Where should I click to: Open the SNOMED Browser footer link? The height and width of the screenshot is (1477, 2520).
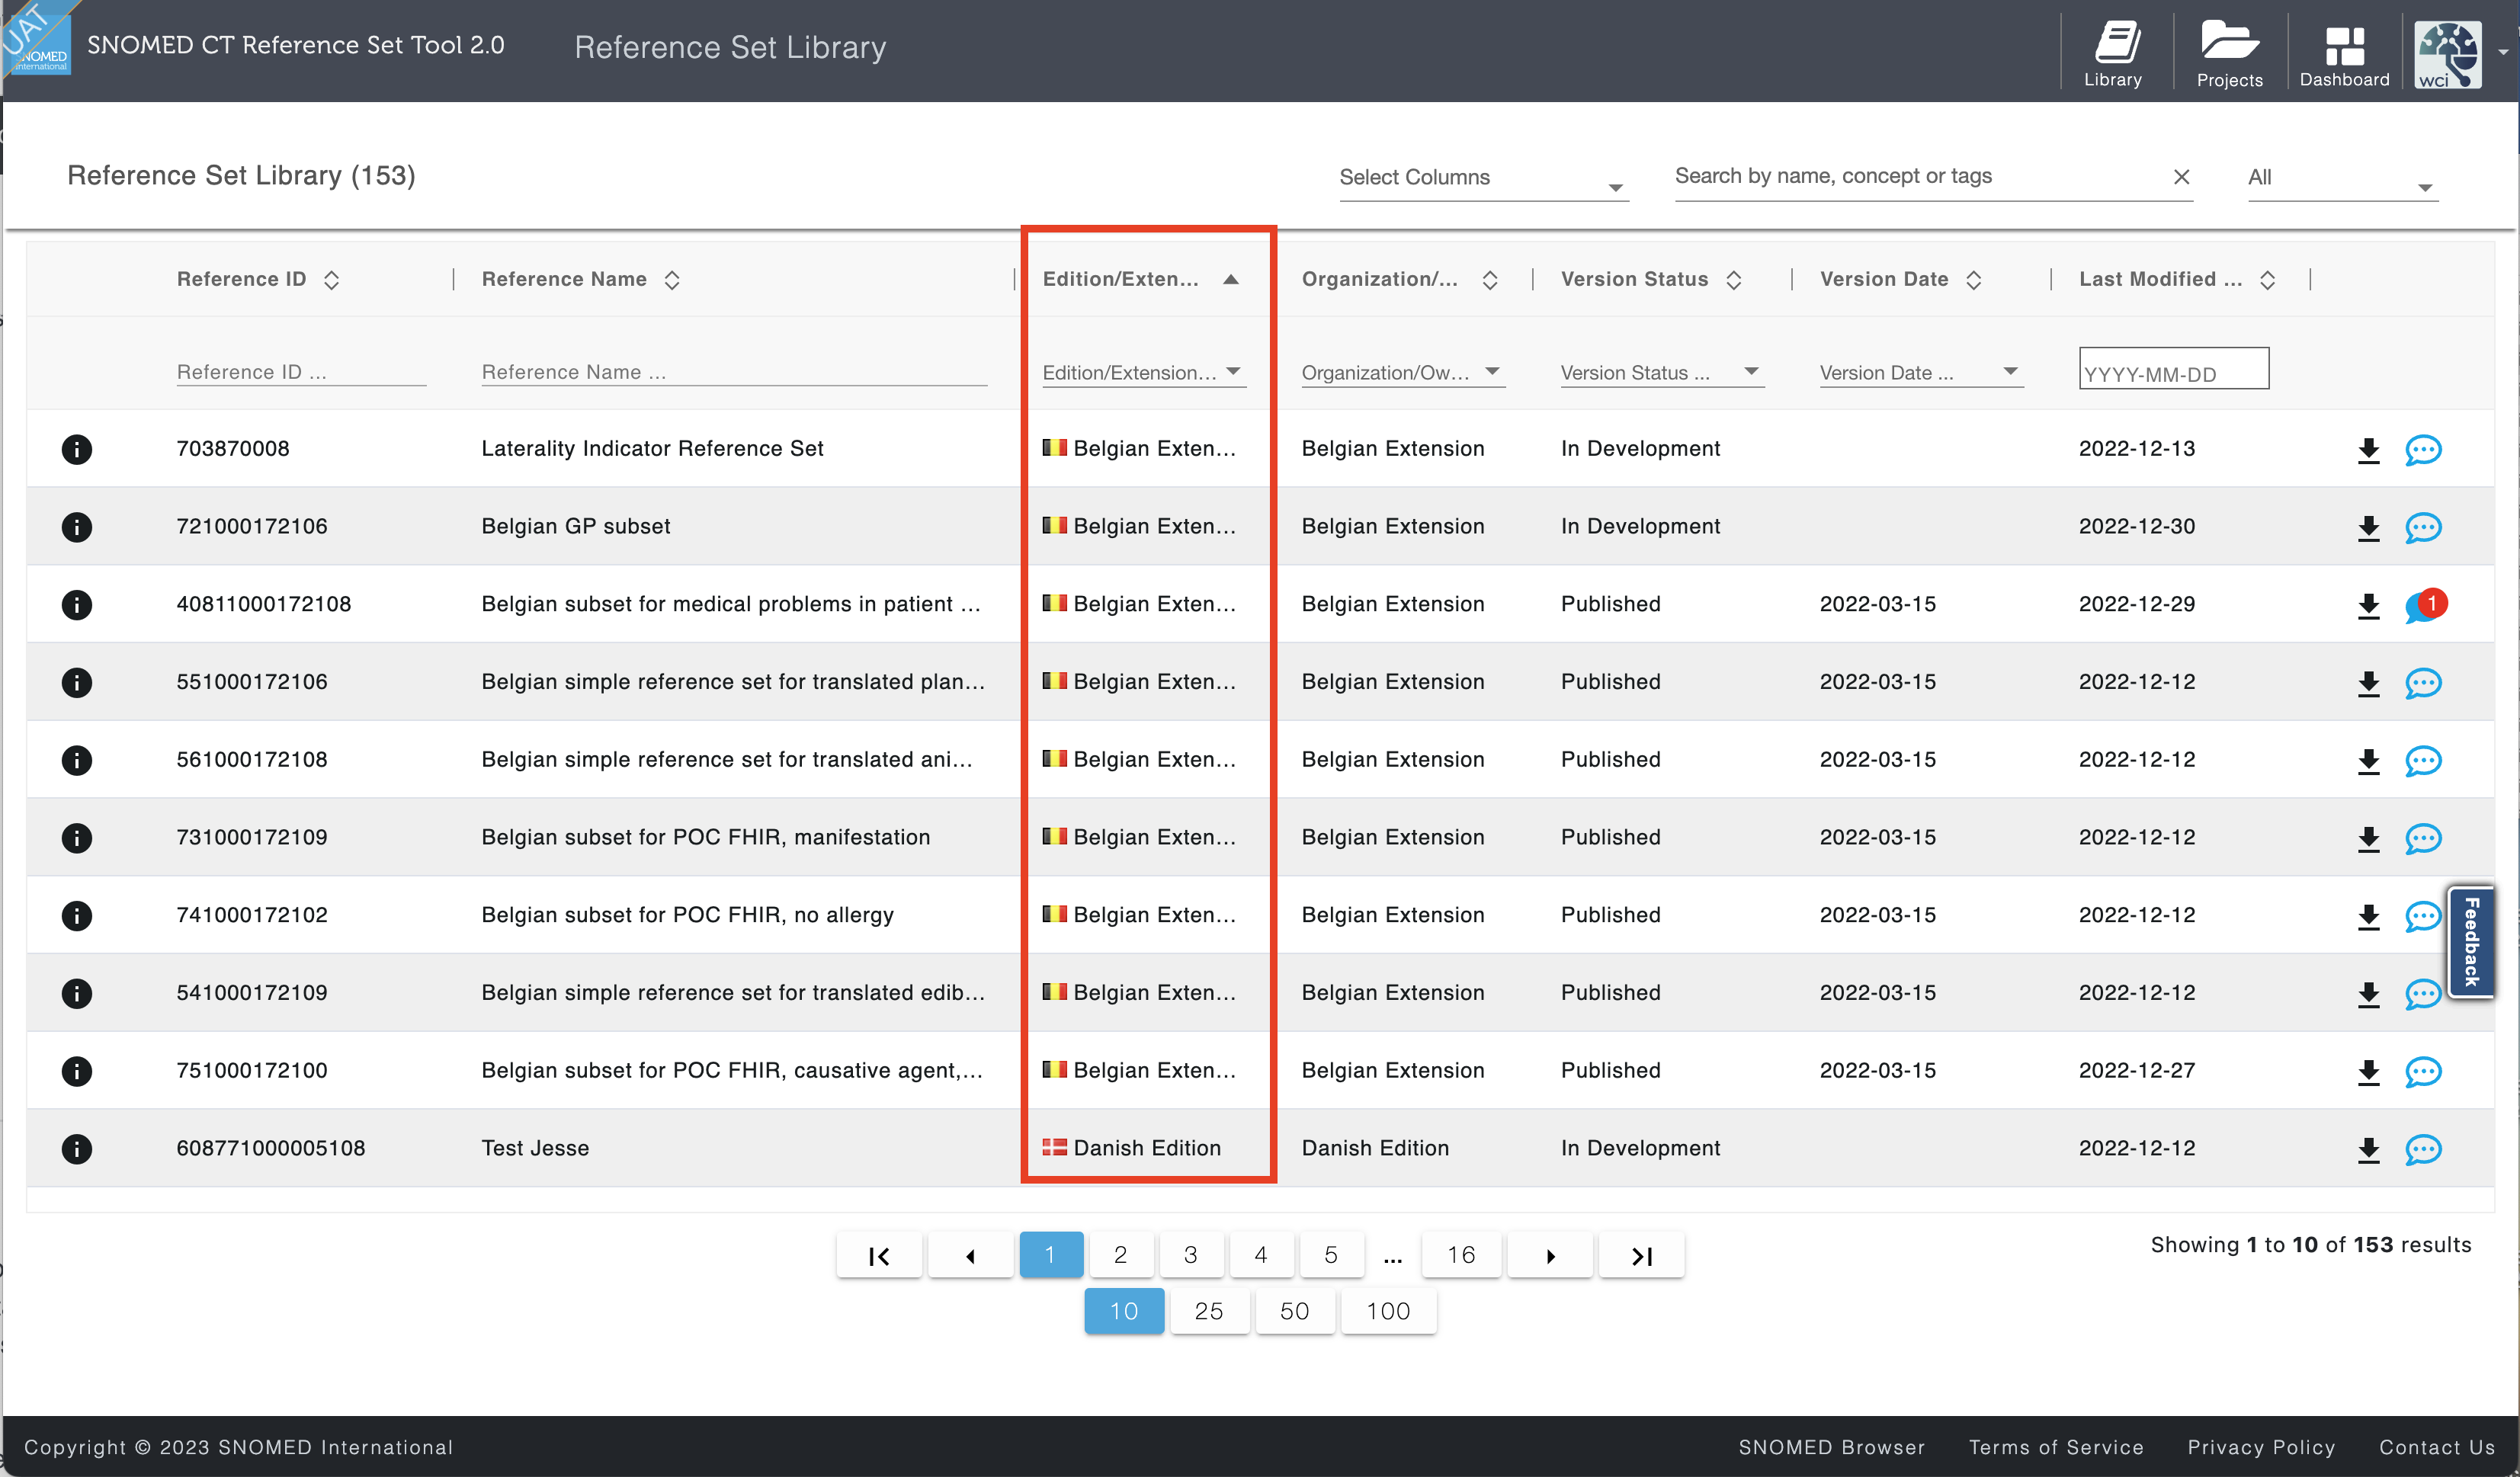(1831, 1447)
